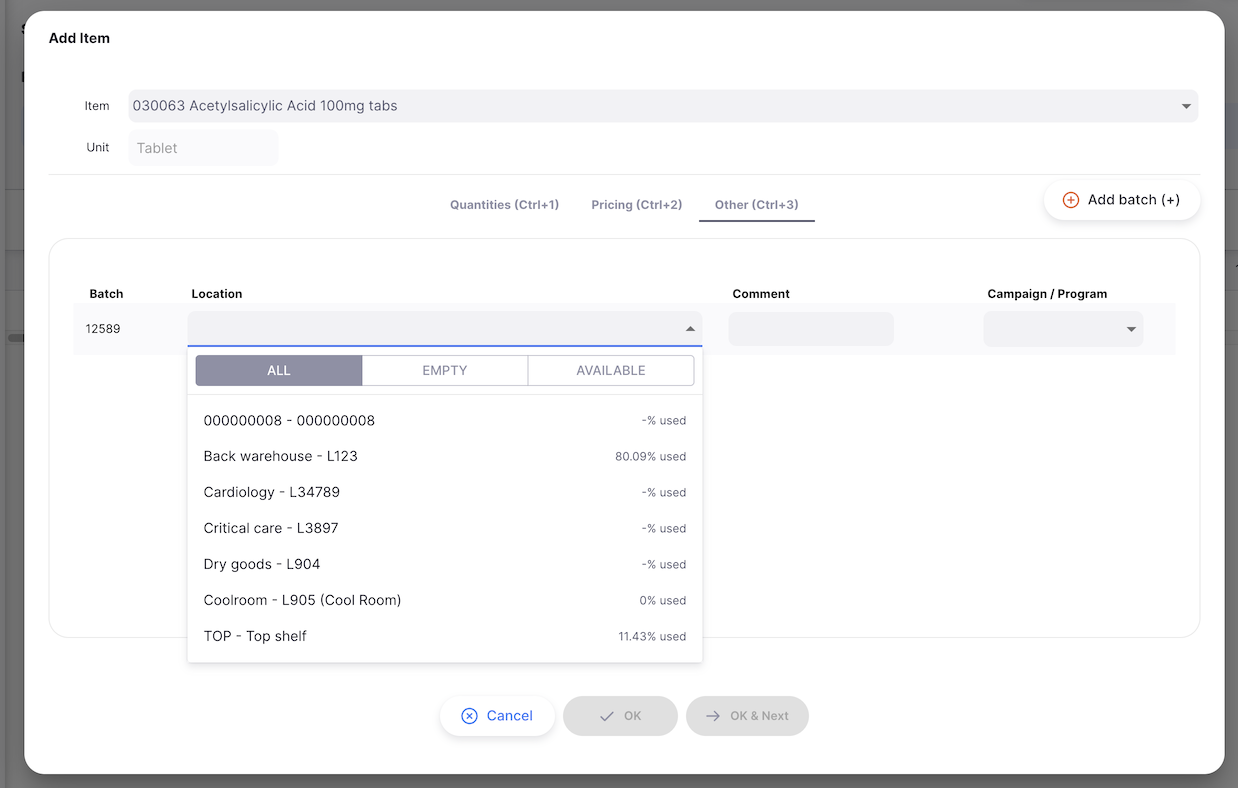Viewport: 1238px width, 788px height.
Task: Click the Comment input field
Action: point(811,329)
